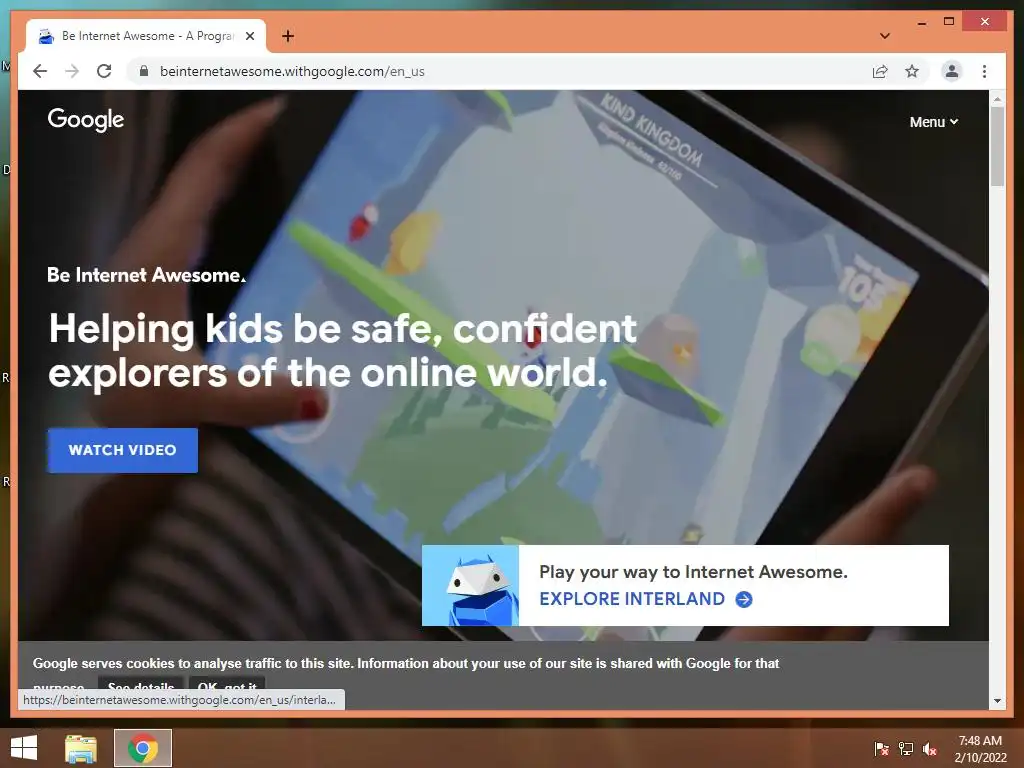Click the Chrome taskbar icon
This screenshot has height=768, width=1024.
143,748
